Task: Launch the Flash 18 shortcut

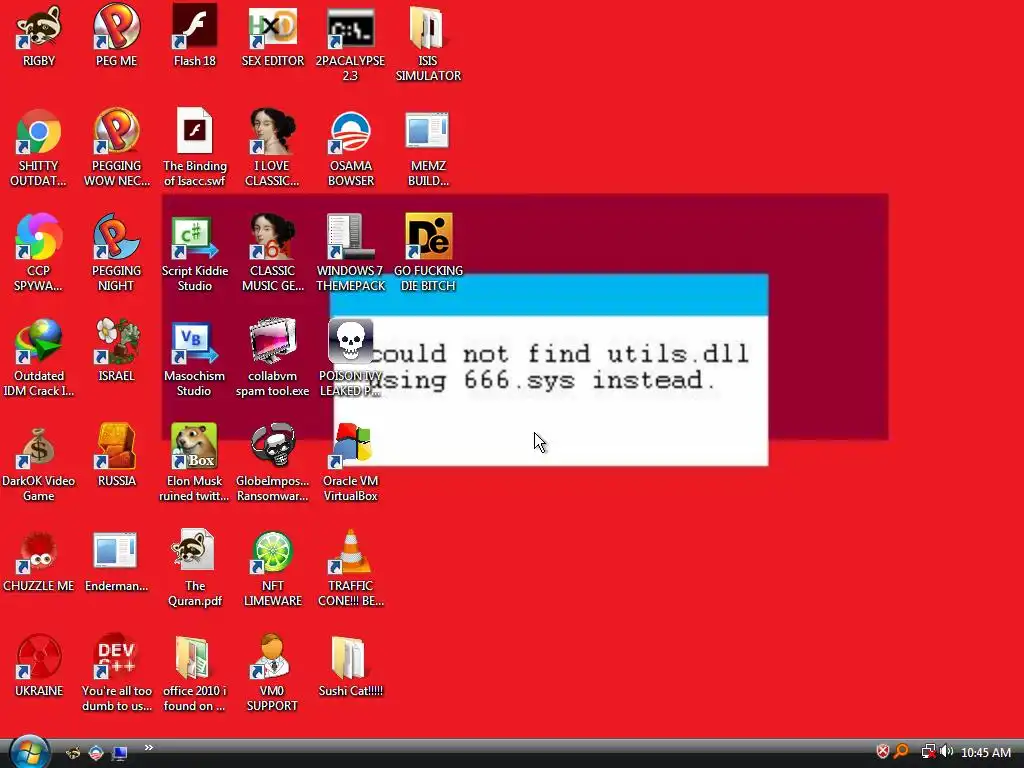Action: 195,27
